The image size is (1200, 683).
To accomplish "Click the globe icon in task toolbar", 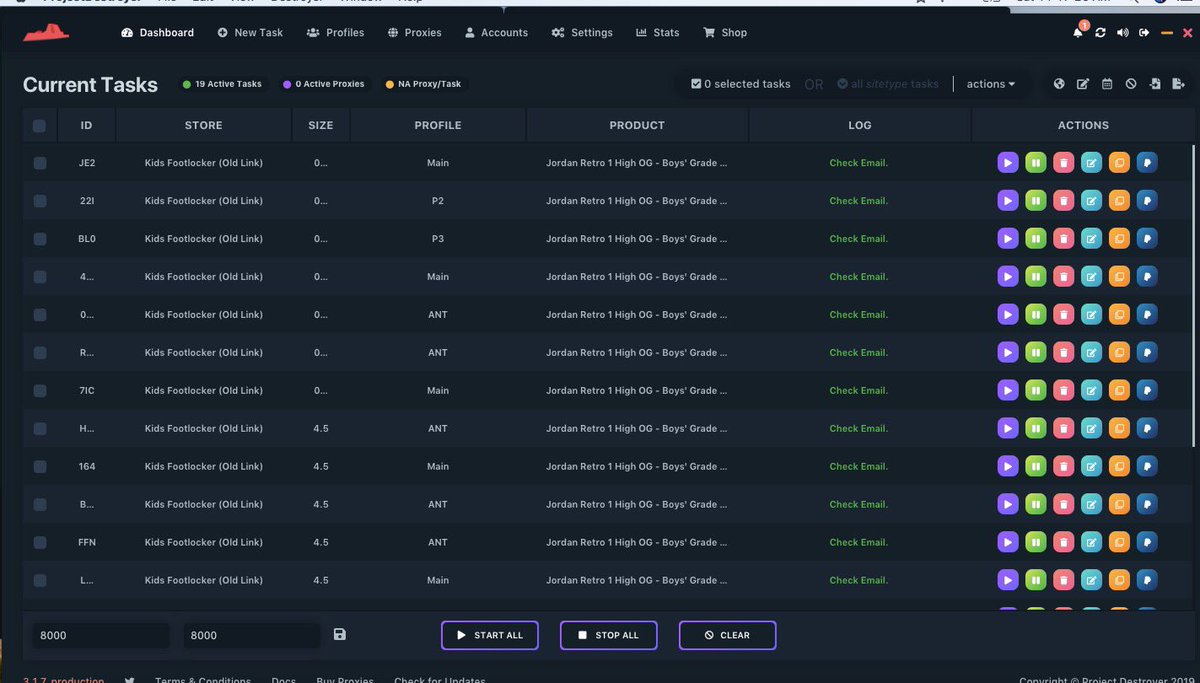I will [x=1059, y=84].
